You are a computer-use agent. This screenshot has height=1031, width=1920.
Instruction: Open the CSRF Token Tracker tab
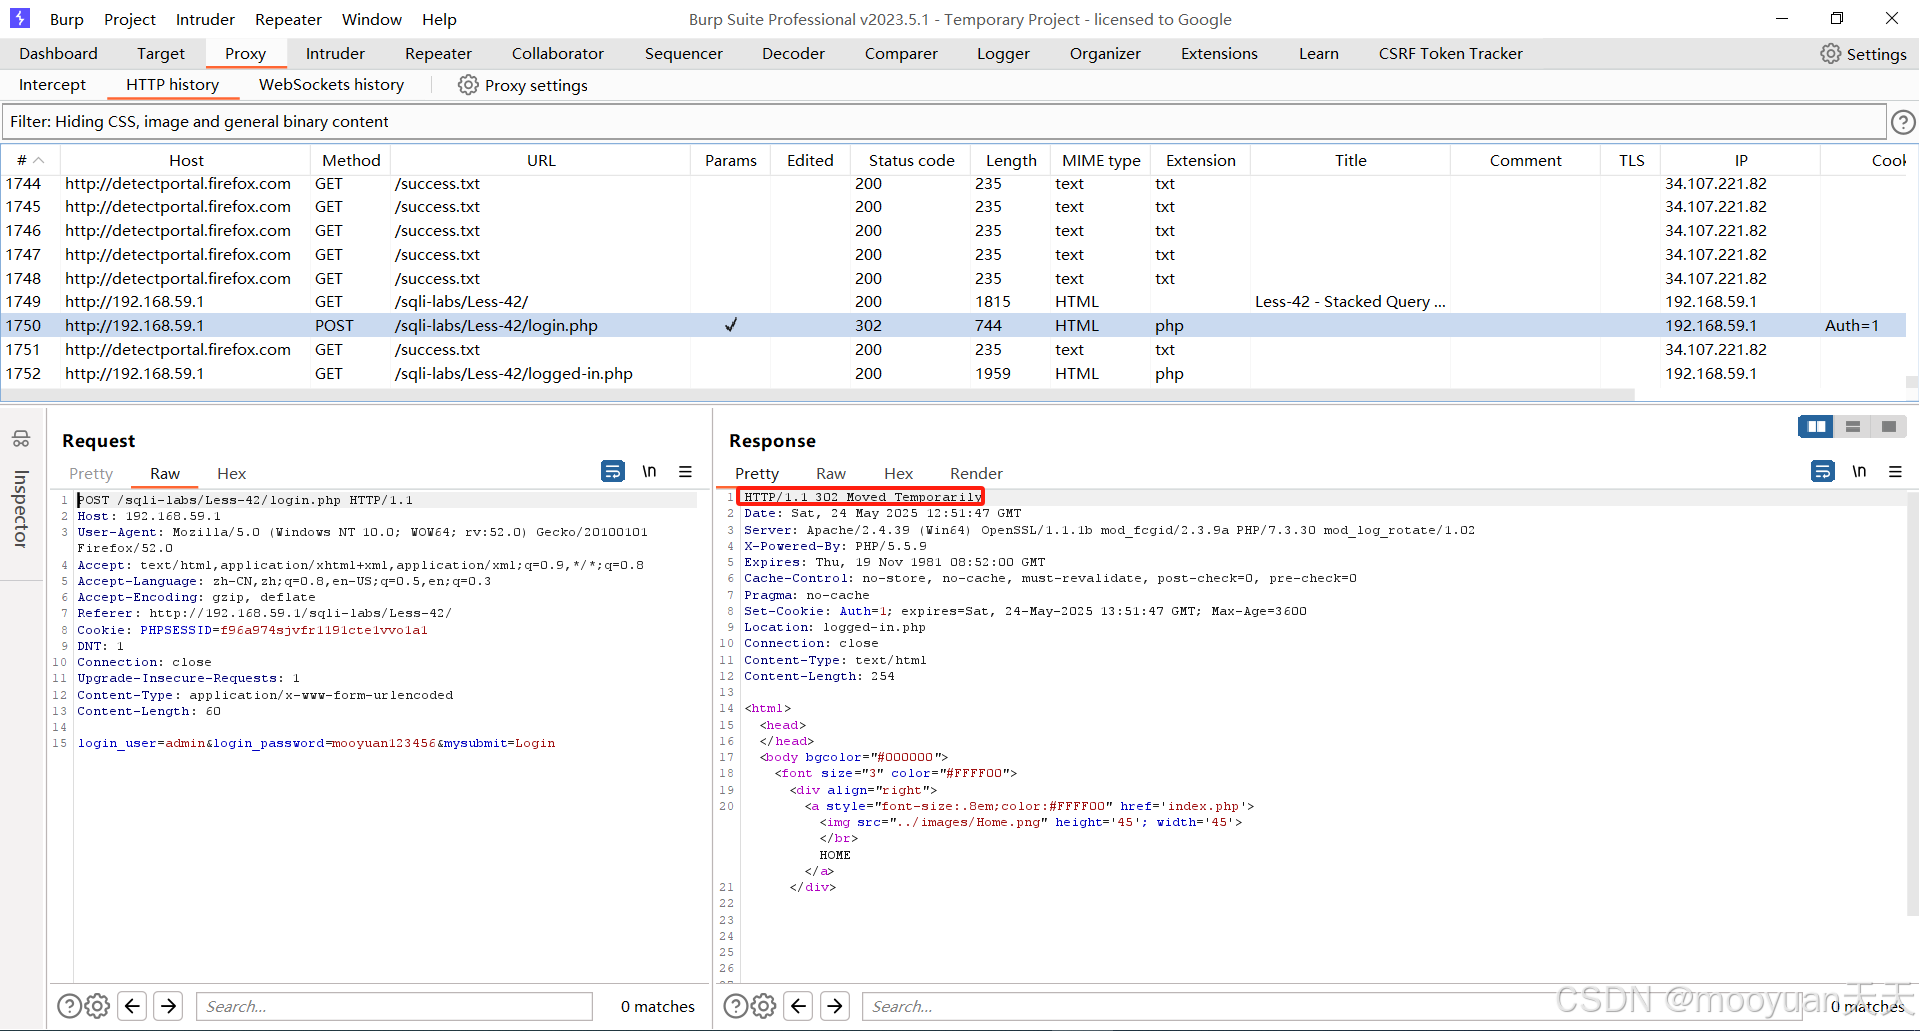(1450, 54)
